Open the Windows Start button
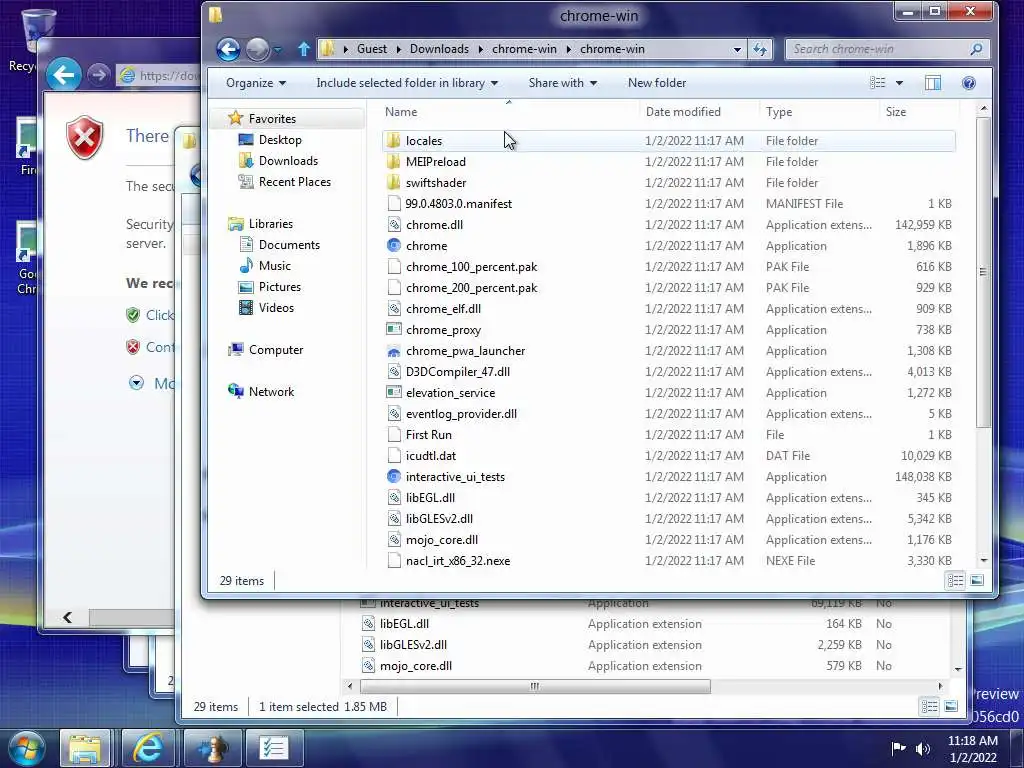This screenshot has height=768, width=1024. [x=26, y=748]
